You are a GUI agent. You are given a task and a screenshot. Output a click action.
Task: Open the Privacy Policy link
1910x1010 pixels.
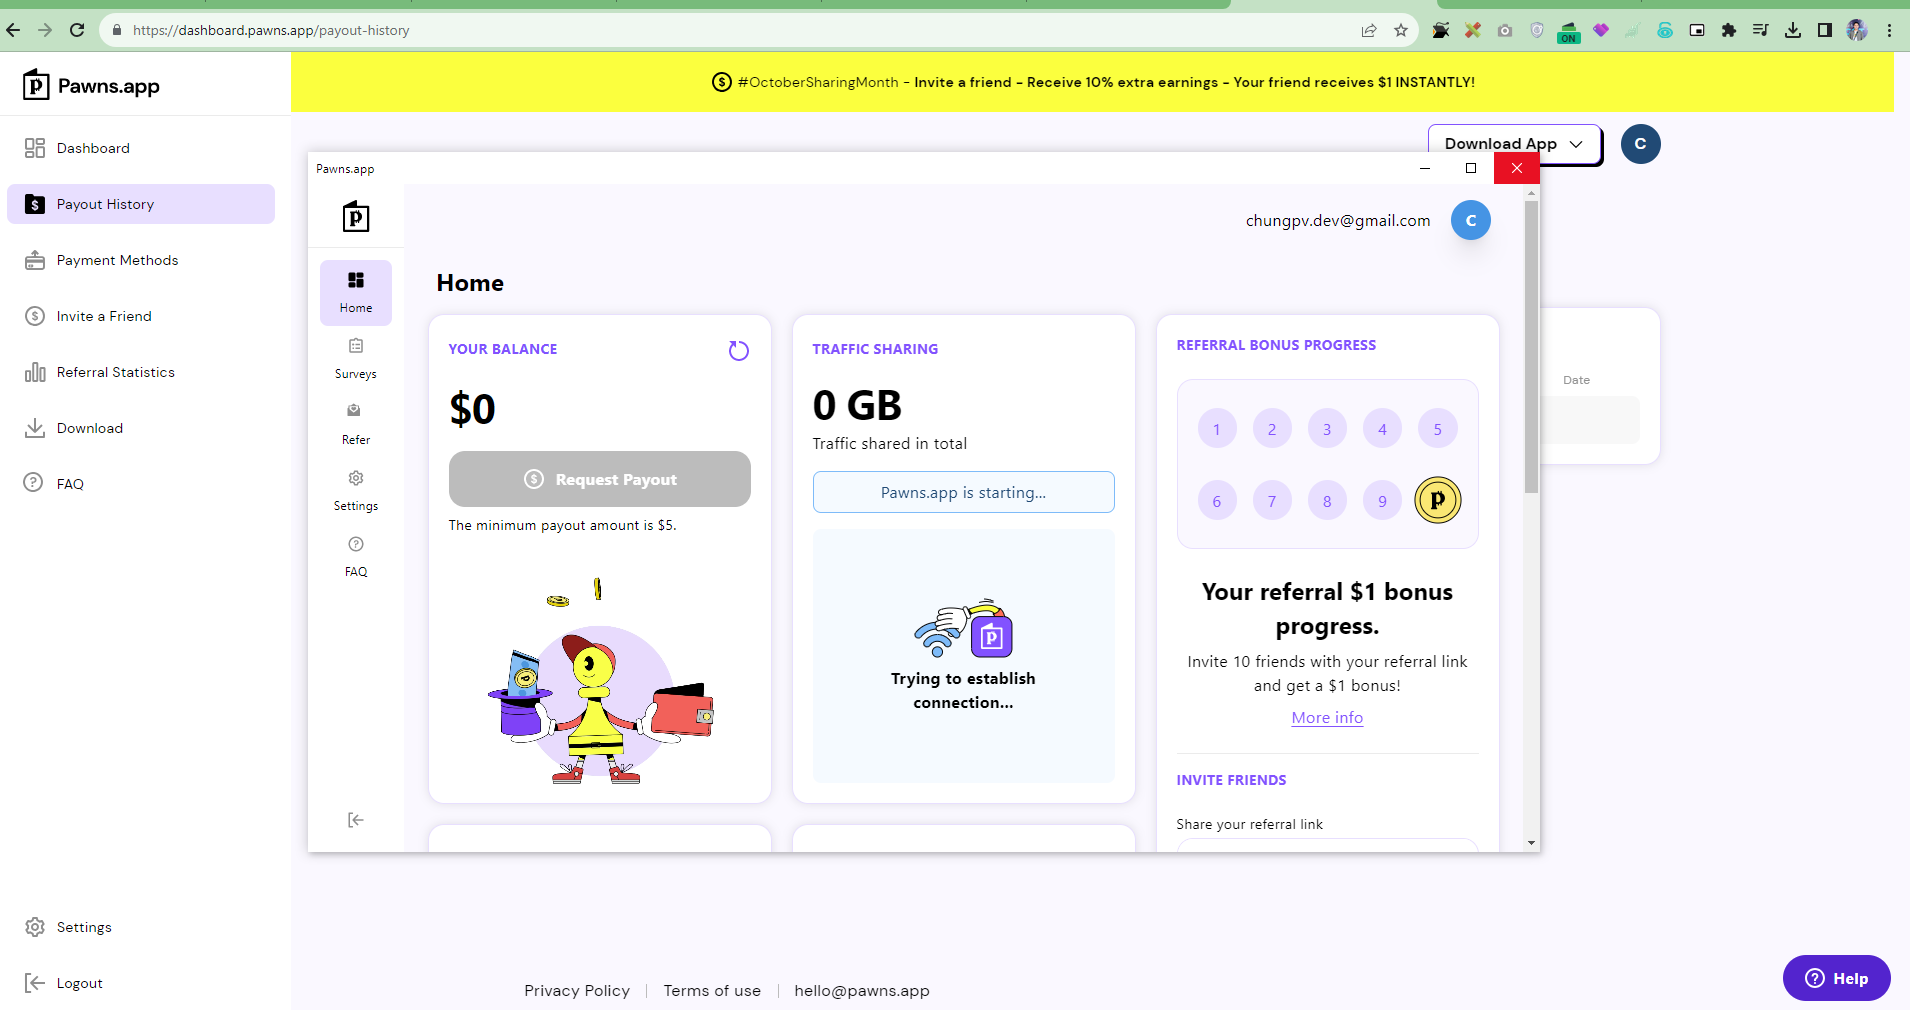pyautogui.click(x=577, y=991)
